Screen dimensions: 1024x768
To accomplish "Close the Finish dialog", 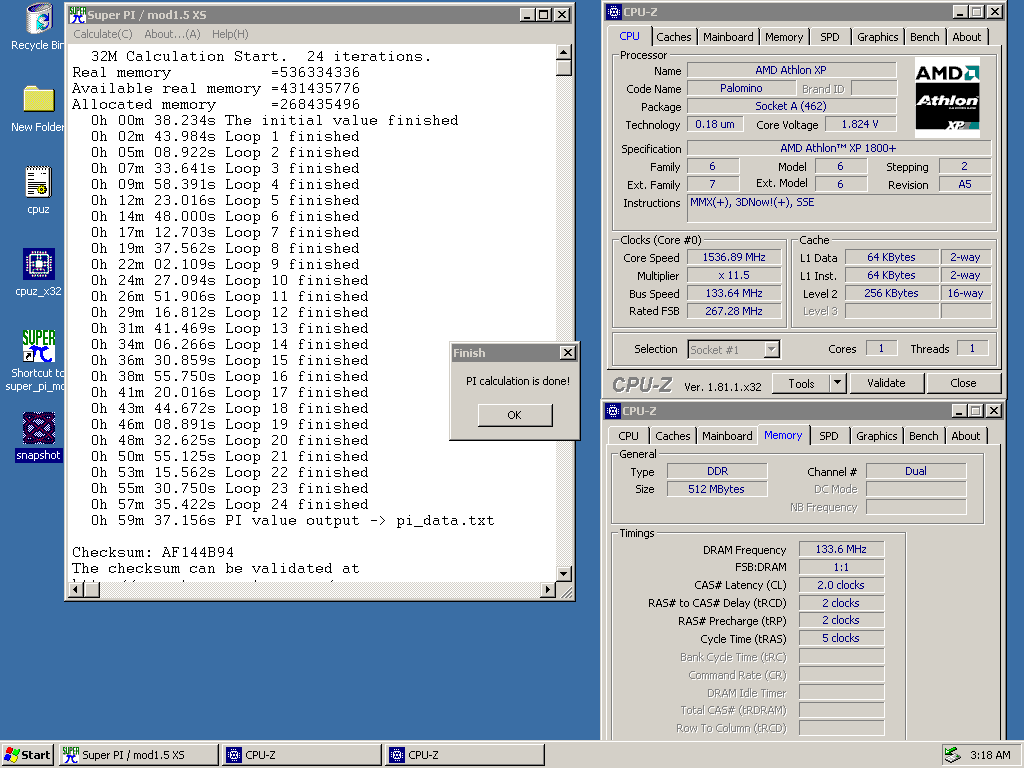I will click(x=568, y=353).
